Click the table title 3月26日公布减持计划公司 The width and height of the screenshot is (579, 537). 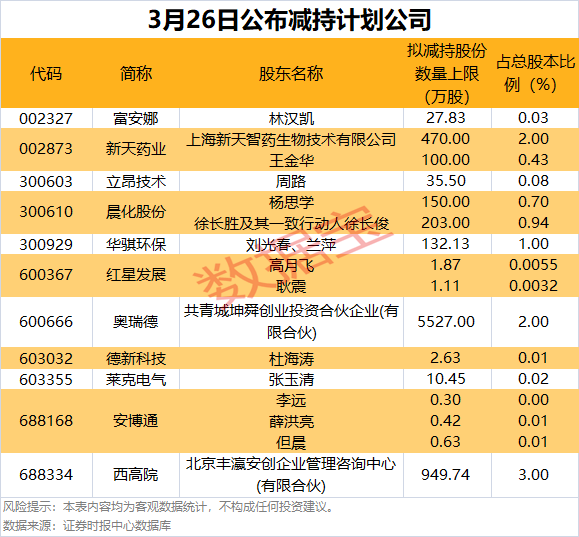click(290, 19)
